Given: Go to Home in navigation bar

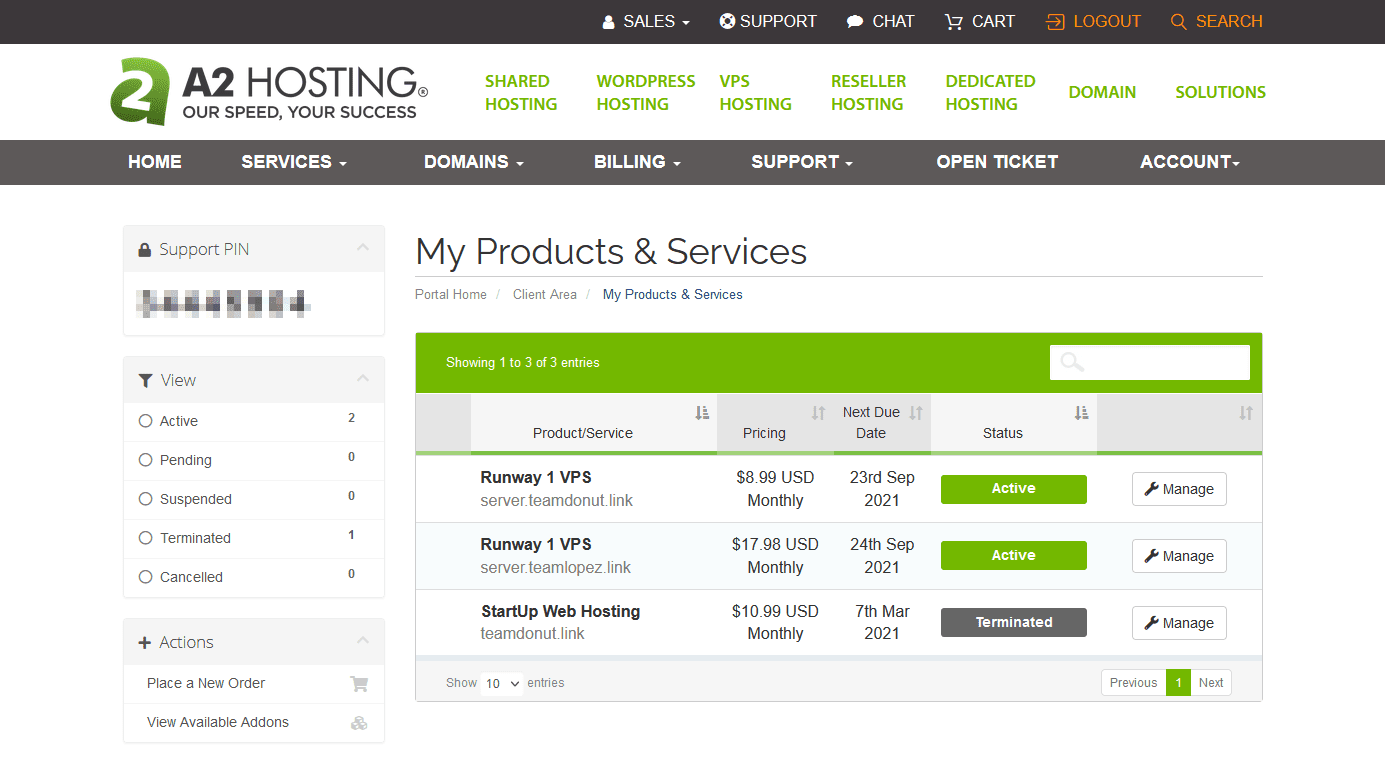Looking at the screenshot, I should (155, 162).
